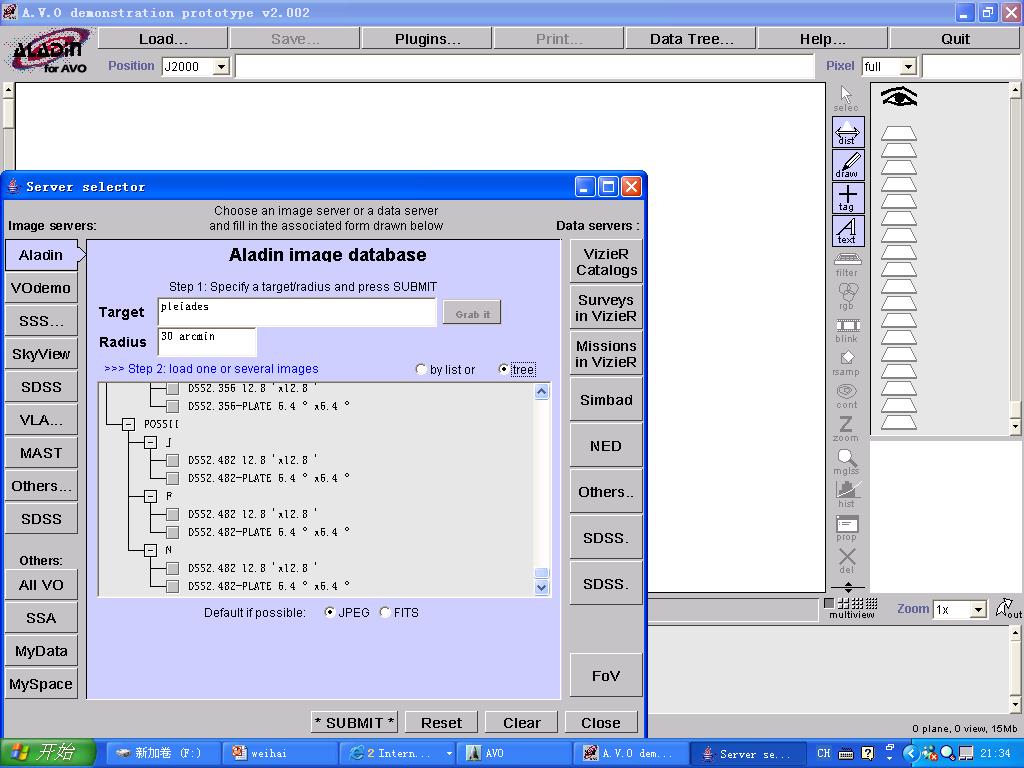Select the tree radio button
This screenshot has height=768, width=1024.
click(x=503, y=370)
